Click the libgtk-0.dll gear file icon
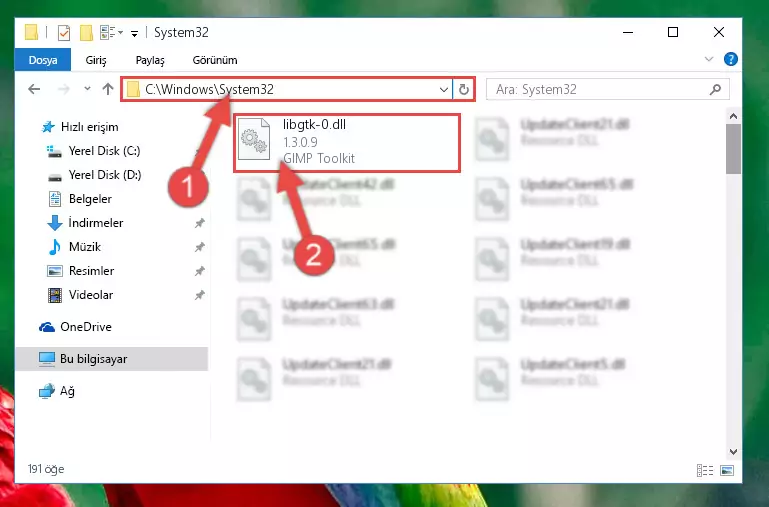The width and height of the screenshot is (769, 507). click(254, 139)
